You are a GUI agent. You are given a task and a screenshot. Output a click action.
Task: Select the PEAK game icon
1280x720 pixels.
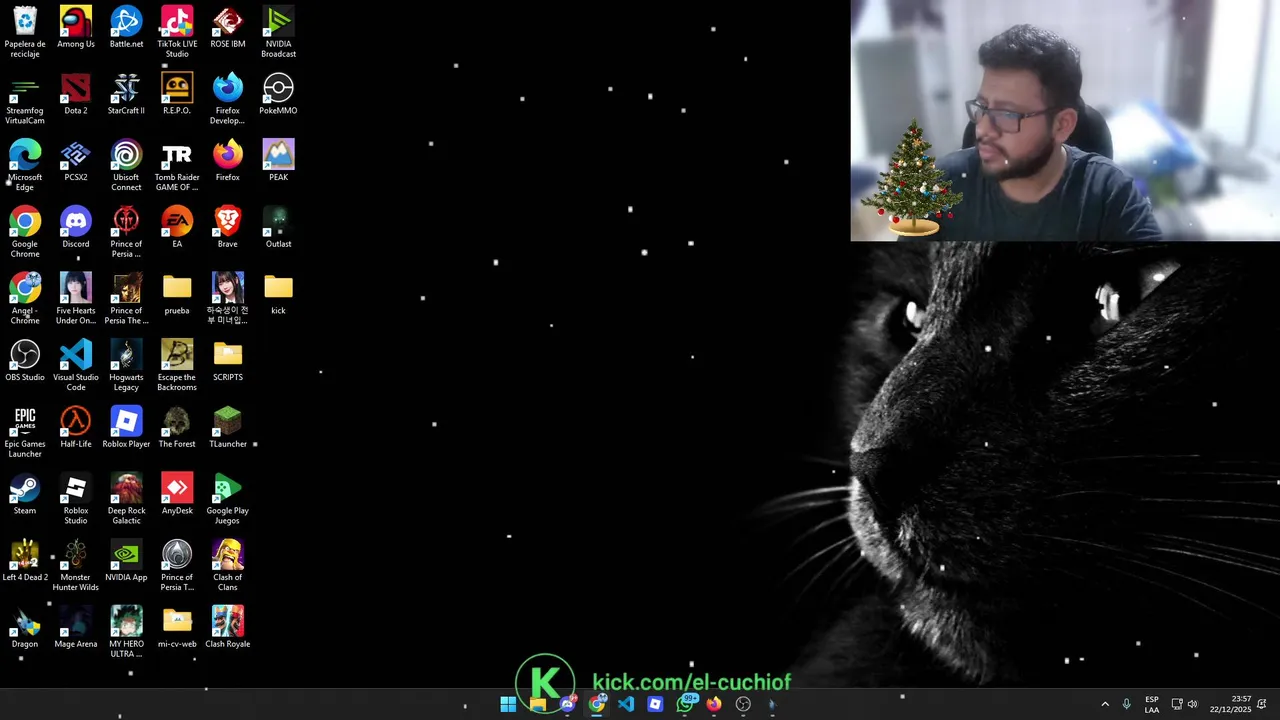[x=278, y=161]
